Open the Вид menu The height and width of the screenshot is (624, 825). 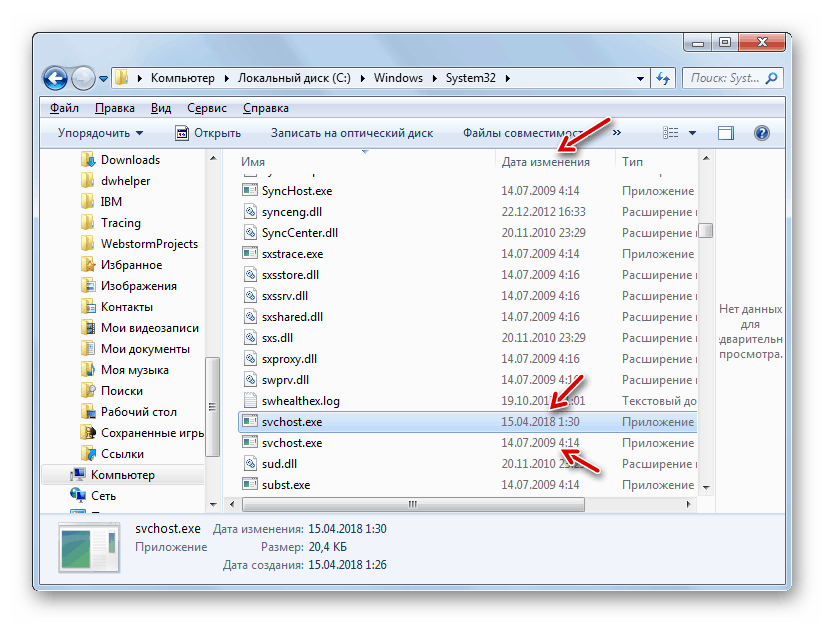(x=162, y=107)
